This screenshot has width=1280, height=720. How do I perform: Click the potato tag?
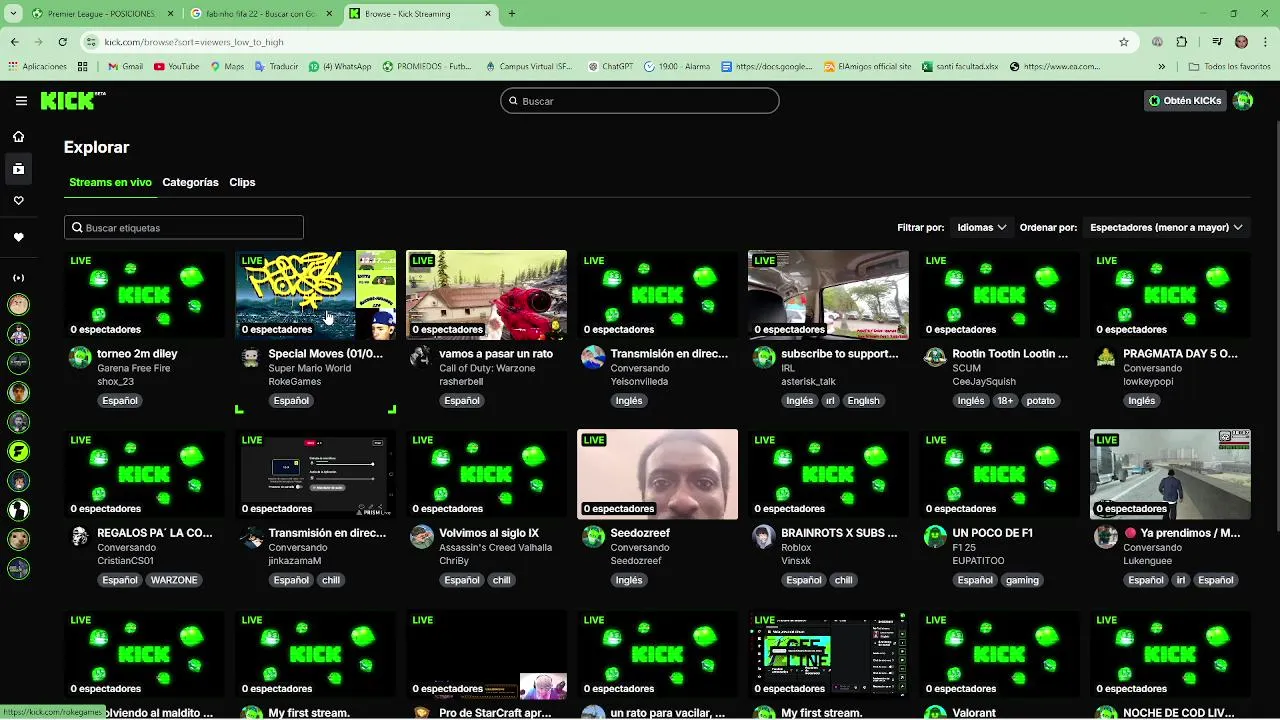click(x=1040, y=400)
